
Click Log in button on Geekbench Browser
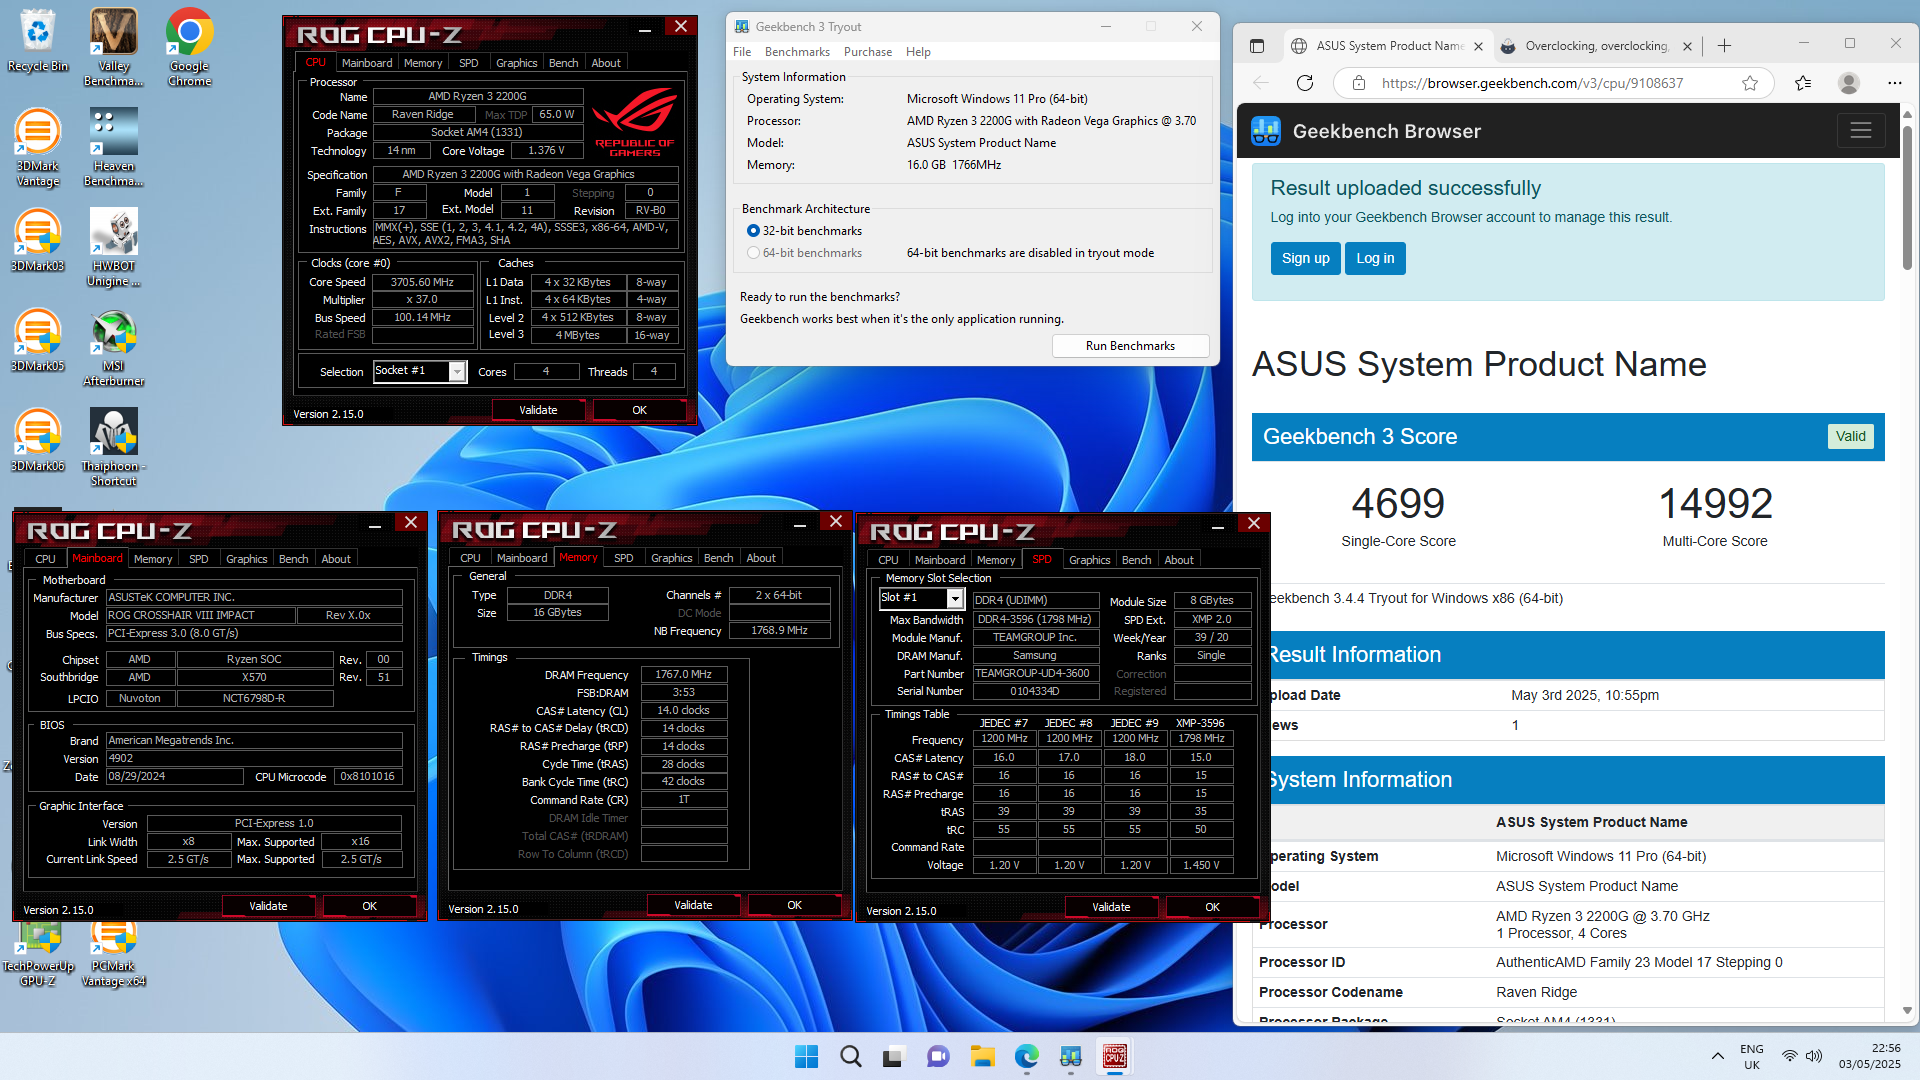click(x=1375, y=258)
